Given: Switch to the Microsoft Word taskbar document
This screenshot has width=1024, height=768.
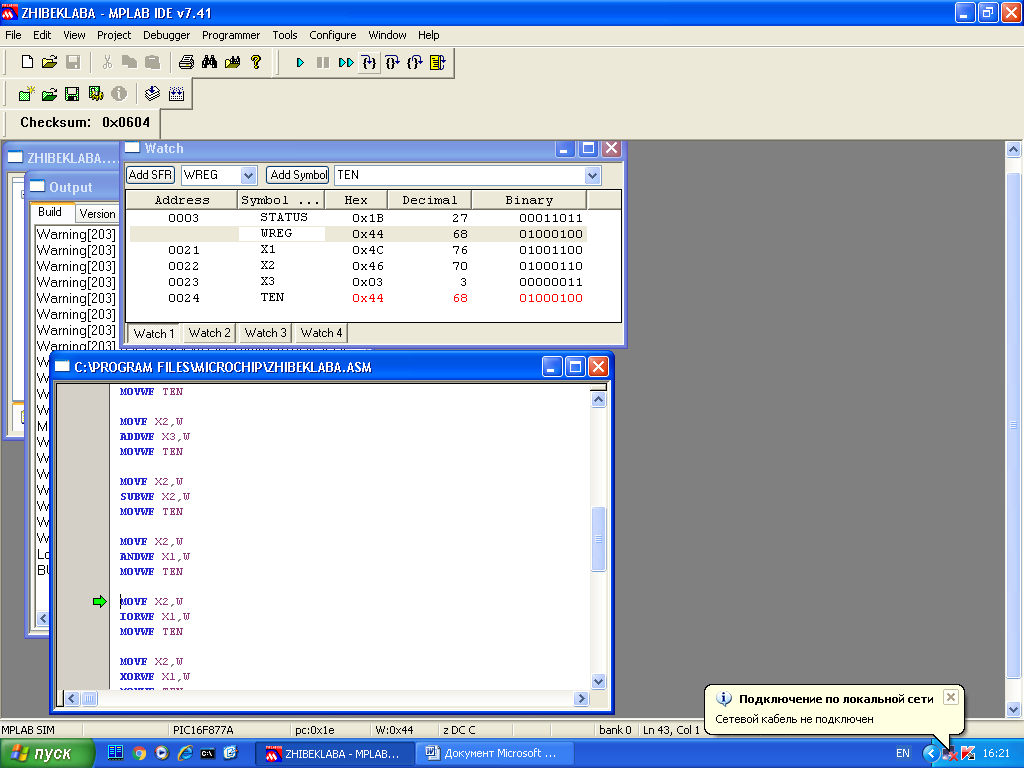Looking at the screenshot, I should pos(494,754).
